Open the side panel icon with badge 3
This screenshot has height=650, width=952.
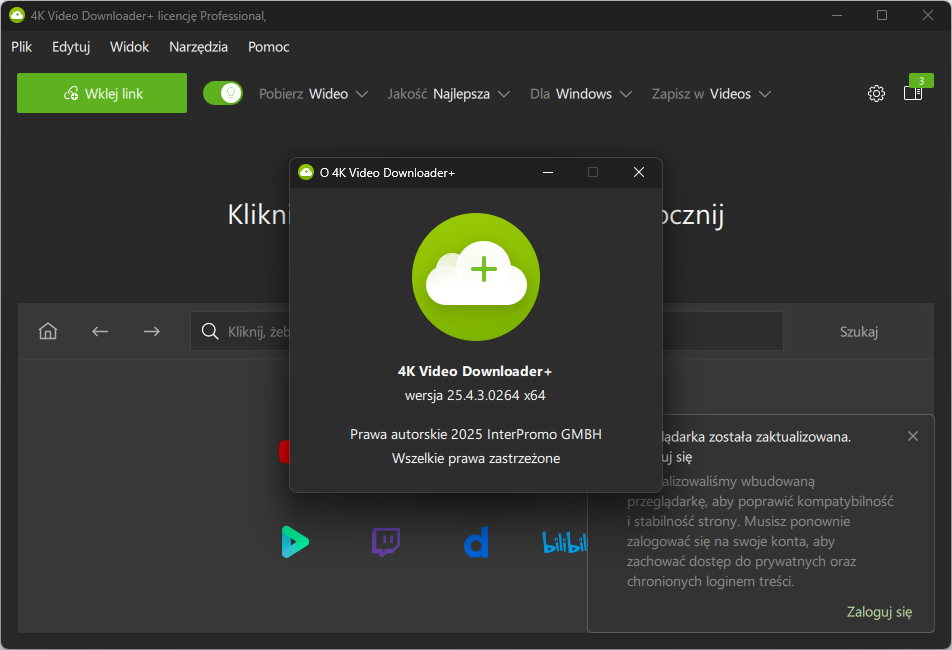point(913,93)
